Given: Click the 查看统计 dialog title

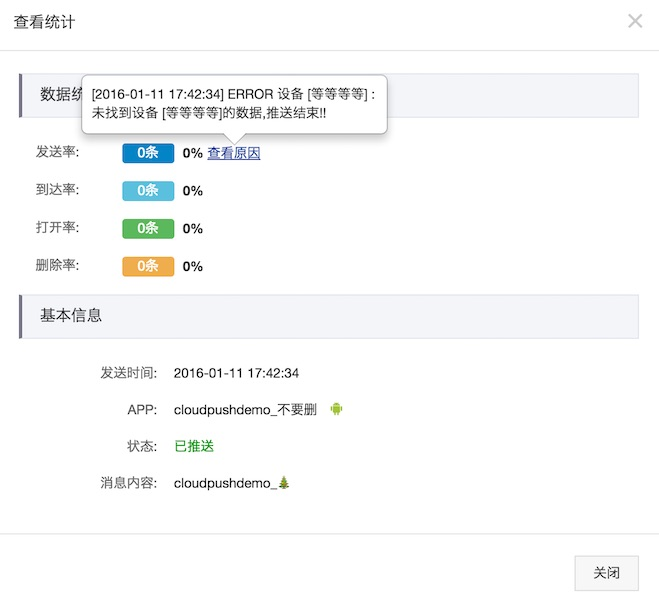Looking at the screenshot, I should tap(44, 22).
